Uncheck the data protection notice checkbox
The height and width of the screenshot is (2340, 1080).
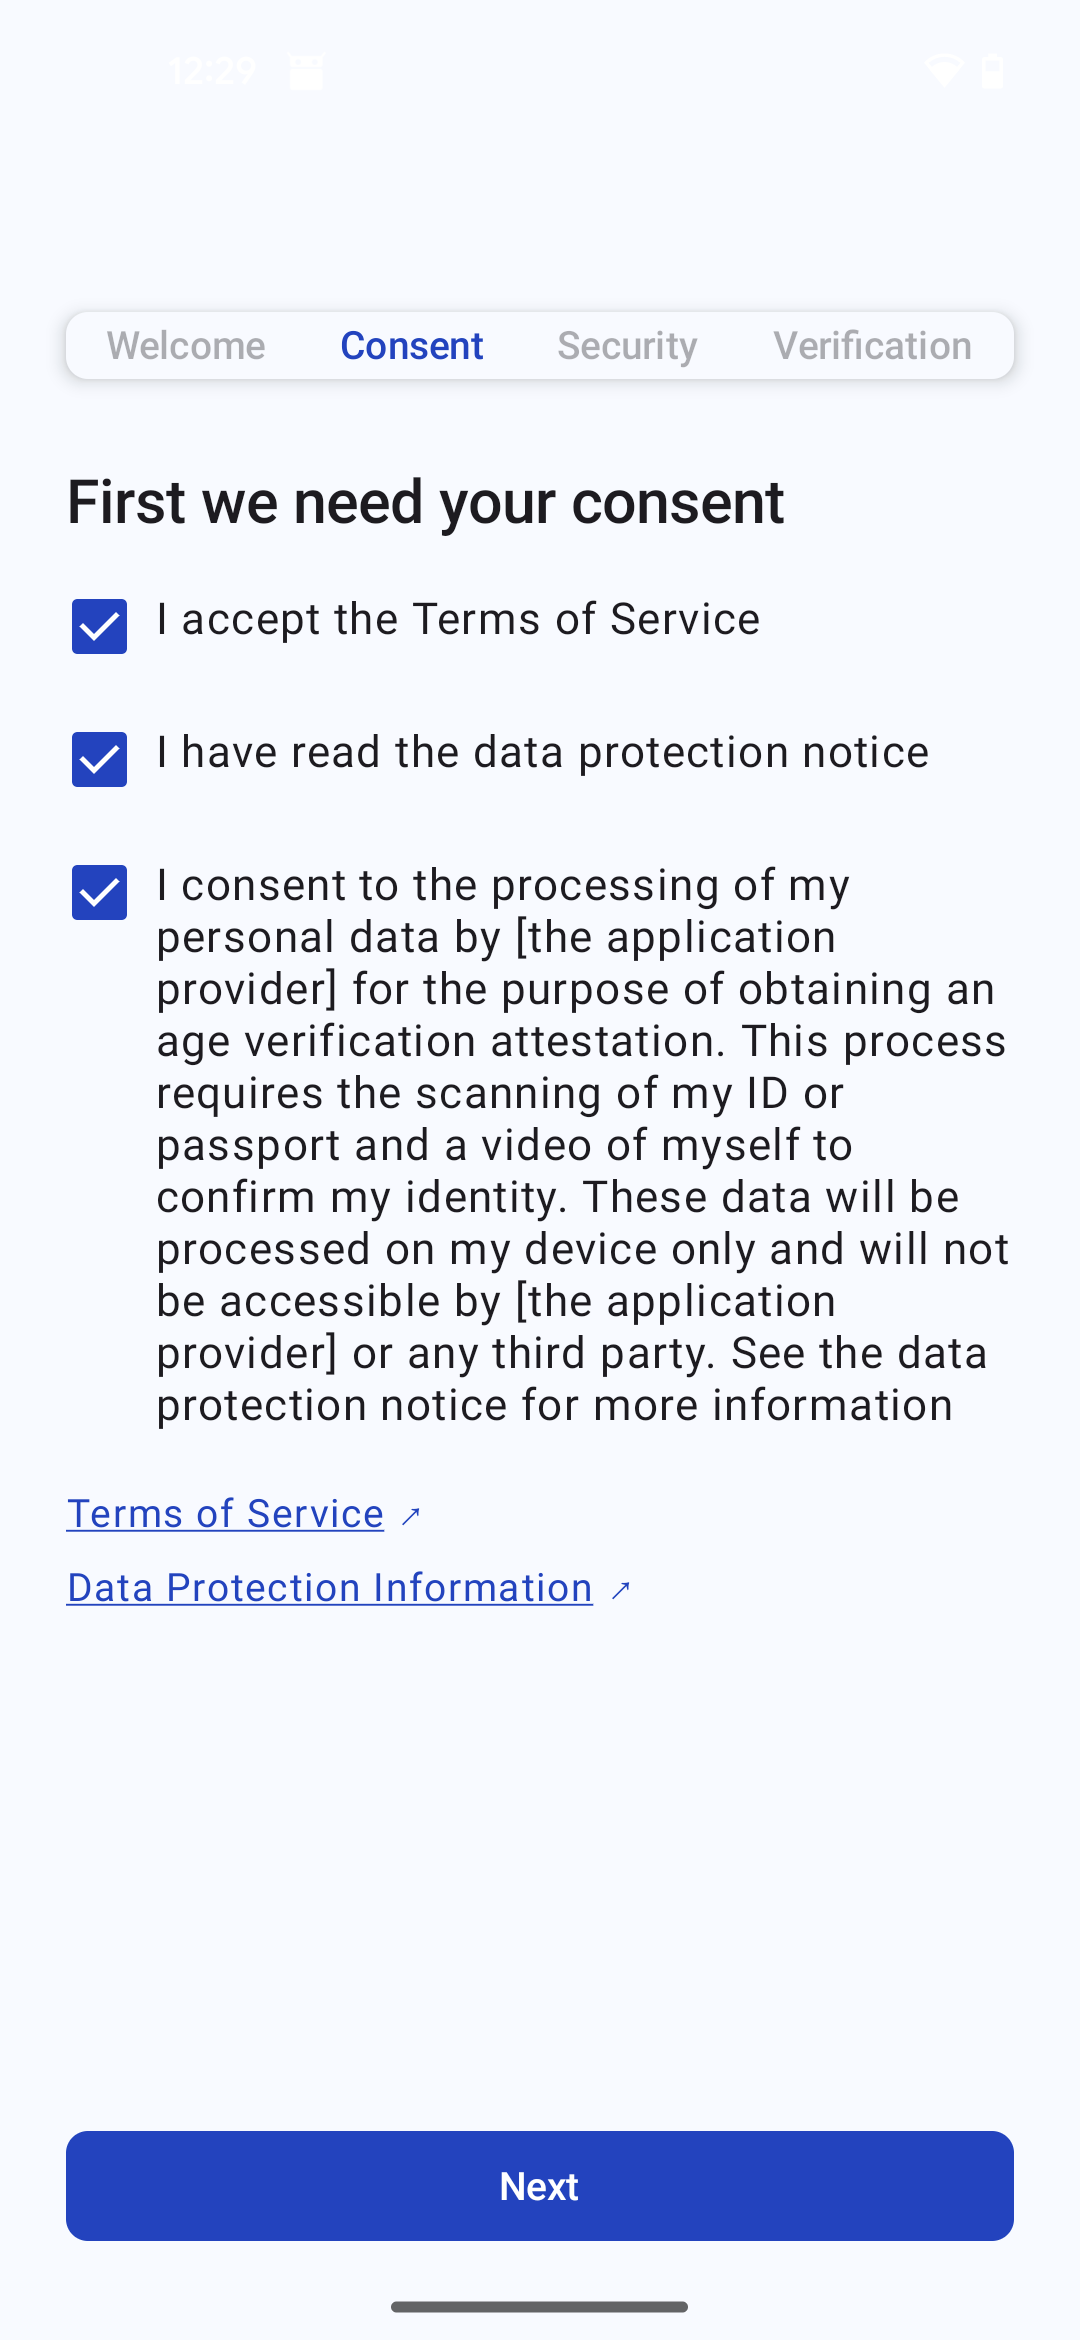point(99,759)
